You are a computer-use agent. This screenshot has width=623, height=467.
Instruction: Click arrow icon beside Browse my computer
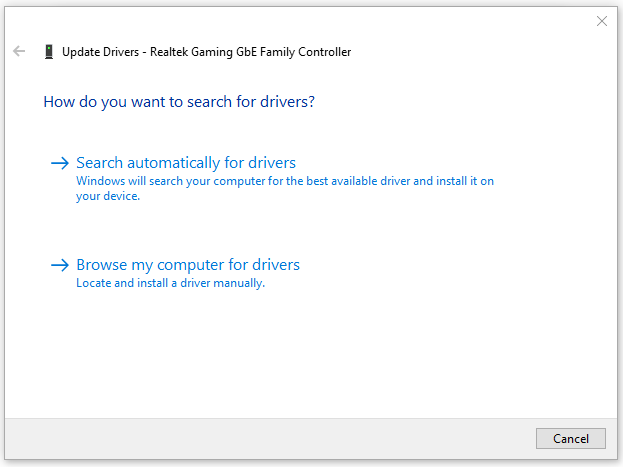click(x=60, y=265)
